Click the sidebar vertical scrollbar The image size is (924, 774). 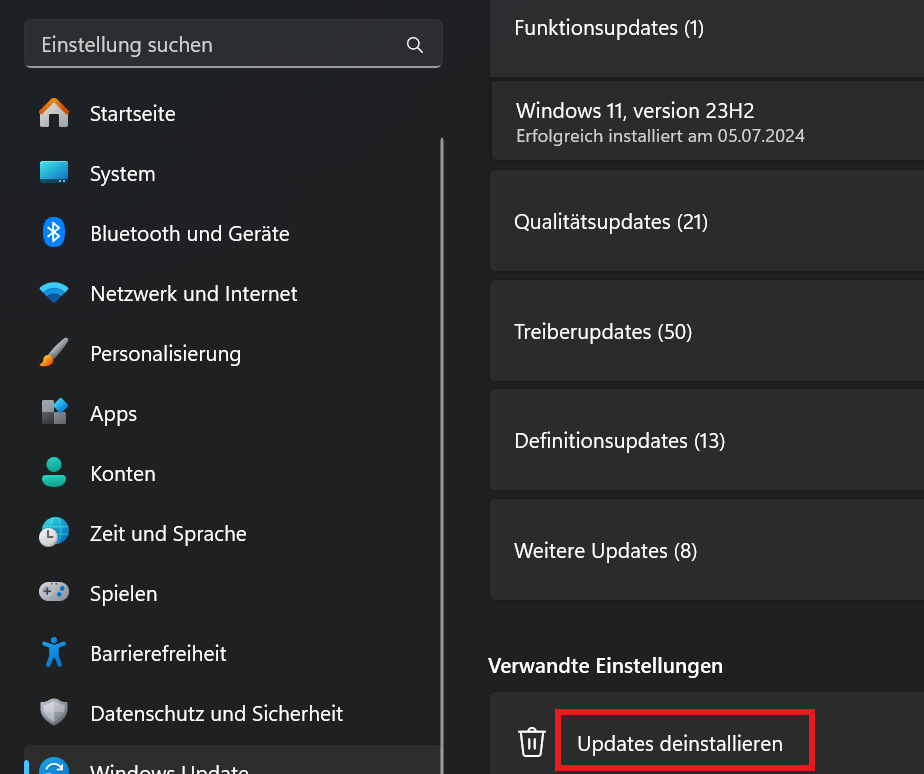point(441,454)
